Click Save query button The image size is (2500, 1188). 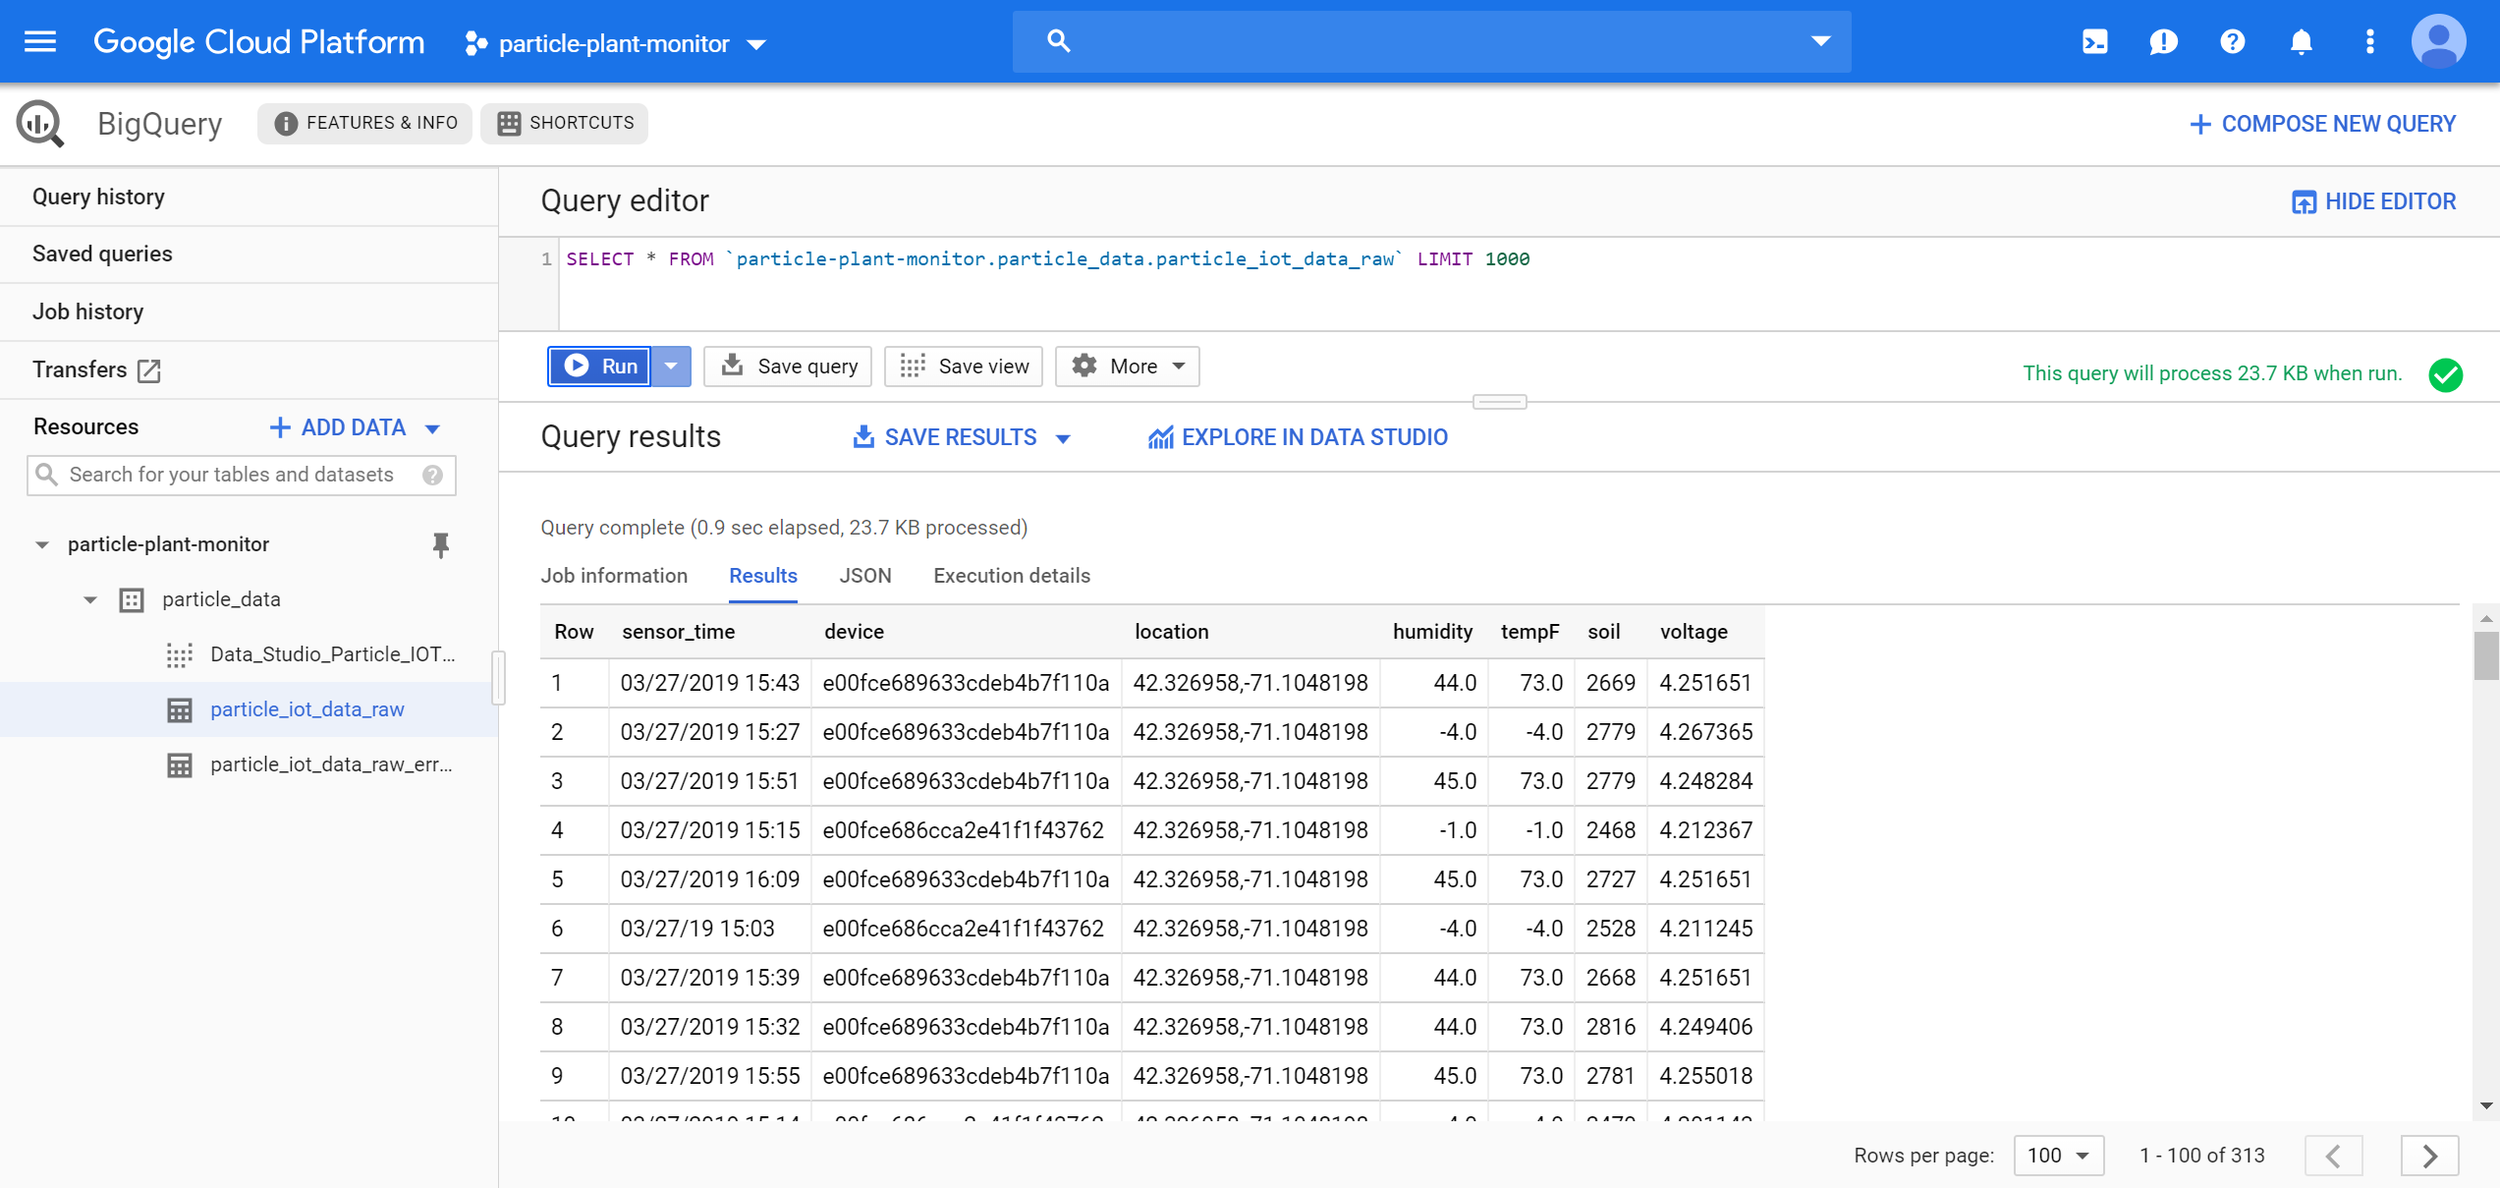(788, 366)
